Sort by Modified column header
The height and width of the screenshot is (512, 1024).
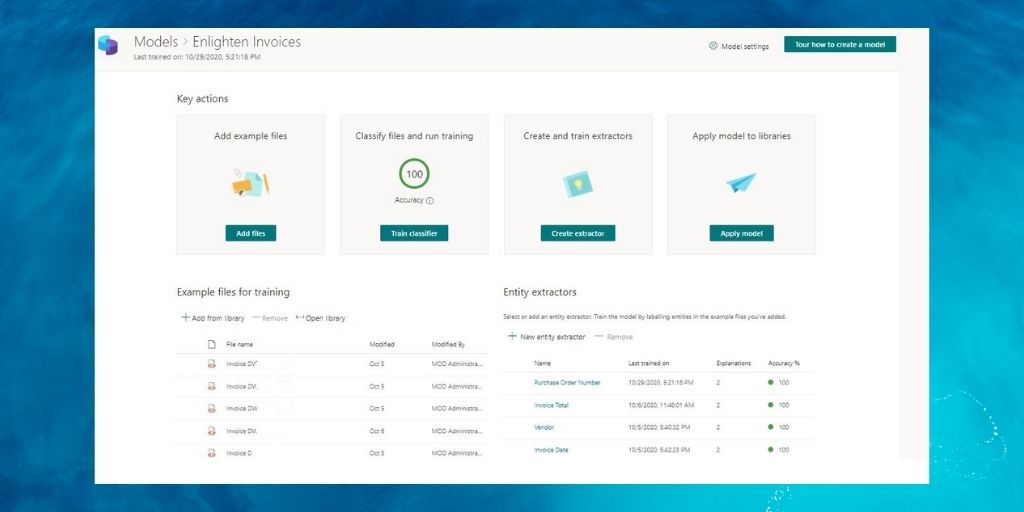pyautogui.click(x=382, y=344)
